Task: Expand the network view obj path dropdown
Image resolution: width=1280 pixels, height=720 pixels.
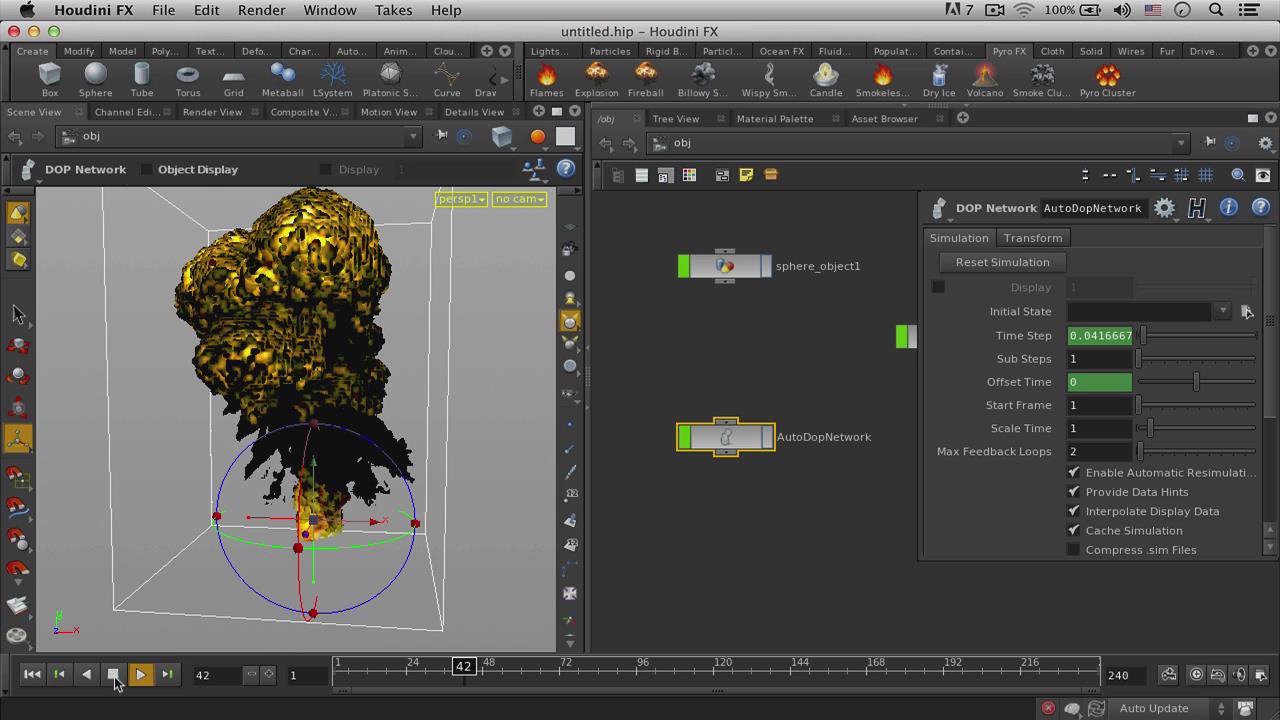Action: pyautogui.click(x=1181, y=143)
